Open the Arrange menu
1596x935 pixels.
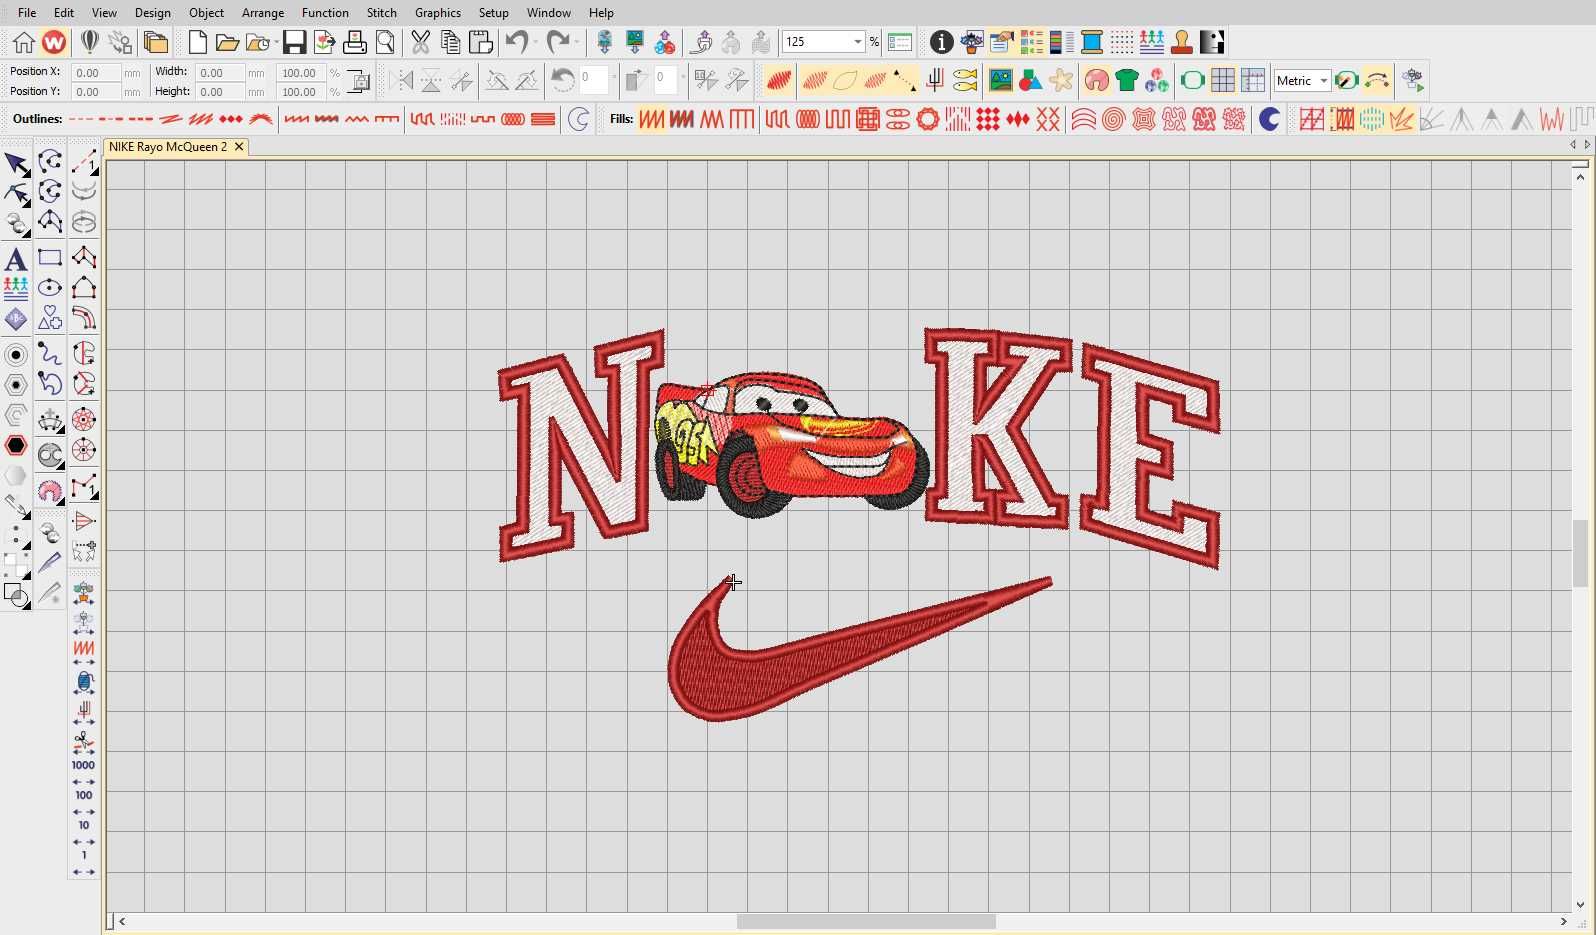[x=263, y=12]
